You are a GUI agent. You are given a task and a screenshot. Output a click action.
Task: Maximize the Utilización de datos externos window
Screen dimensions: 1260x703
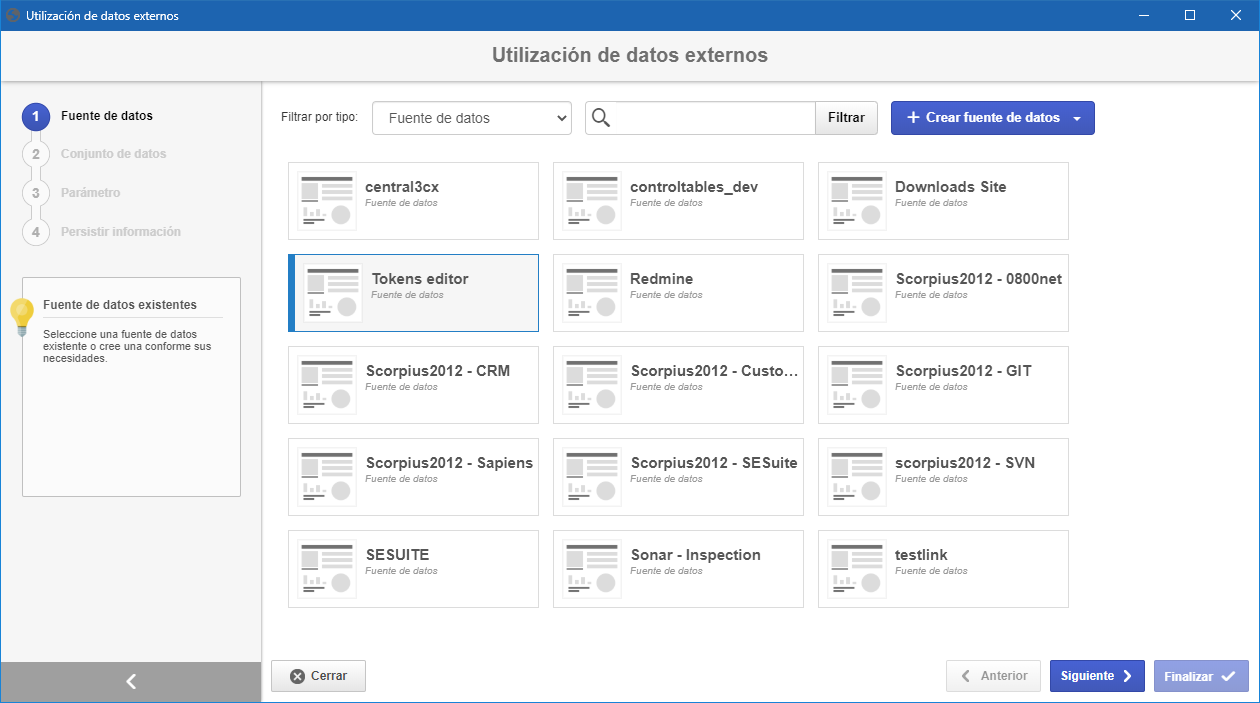1190,15
